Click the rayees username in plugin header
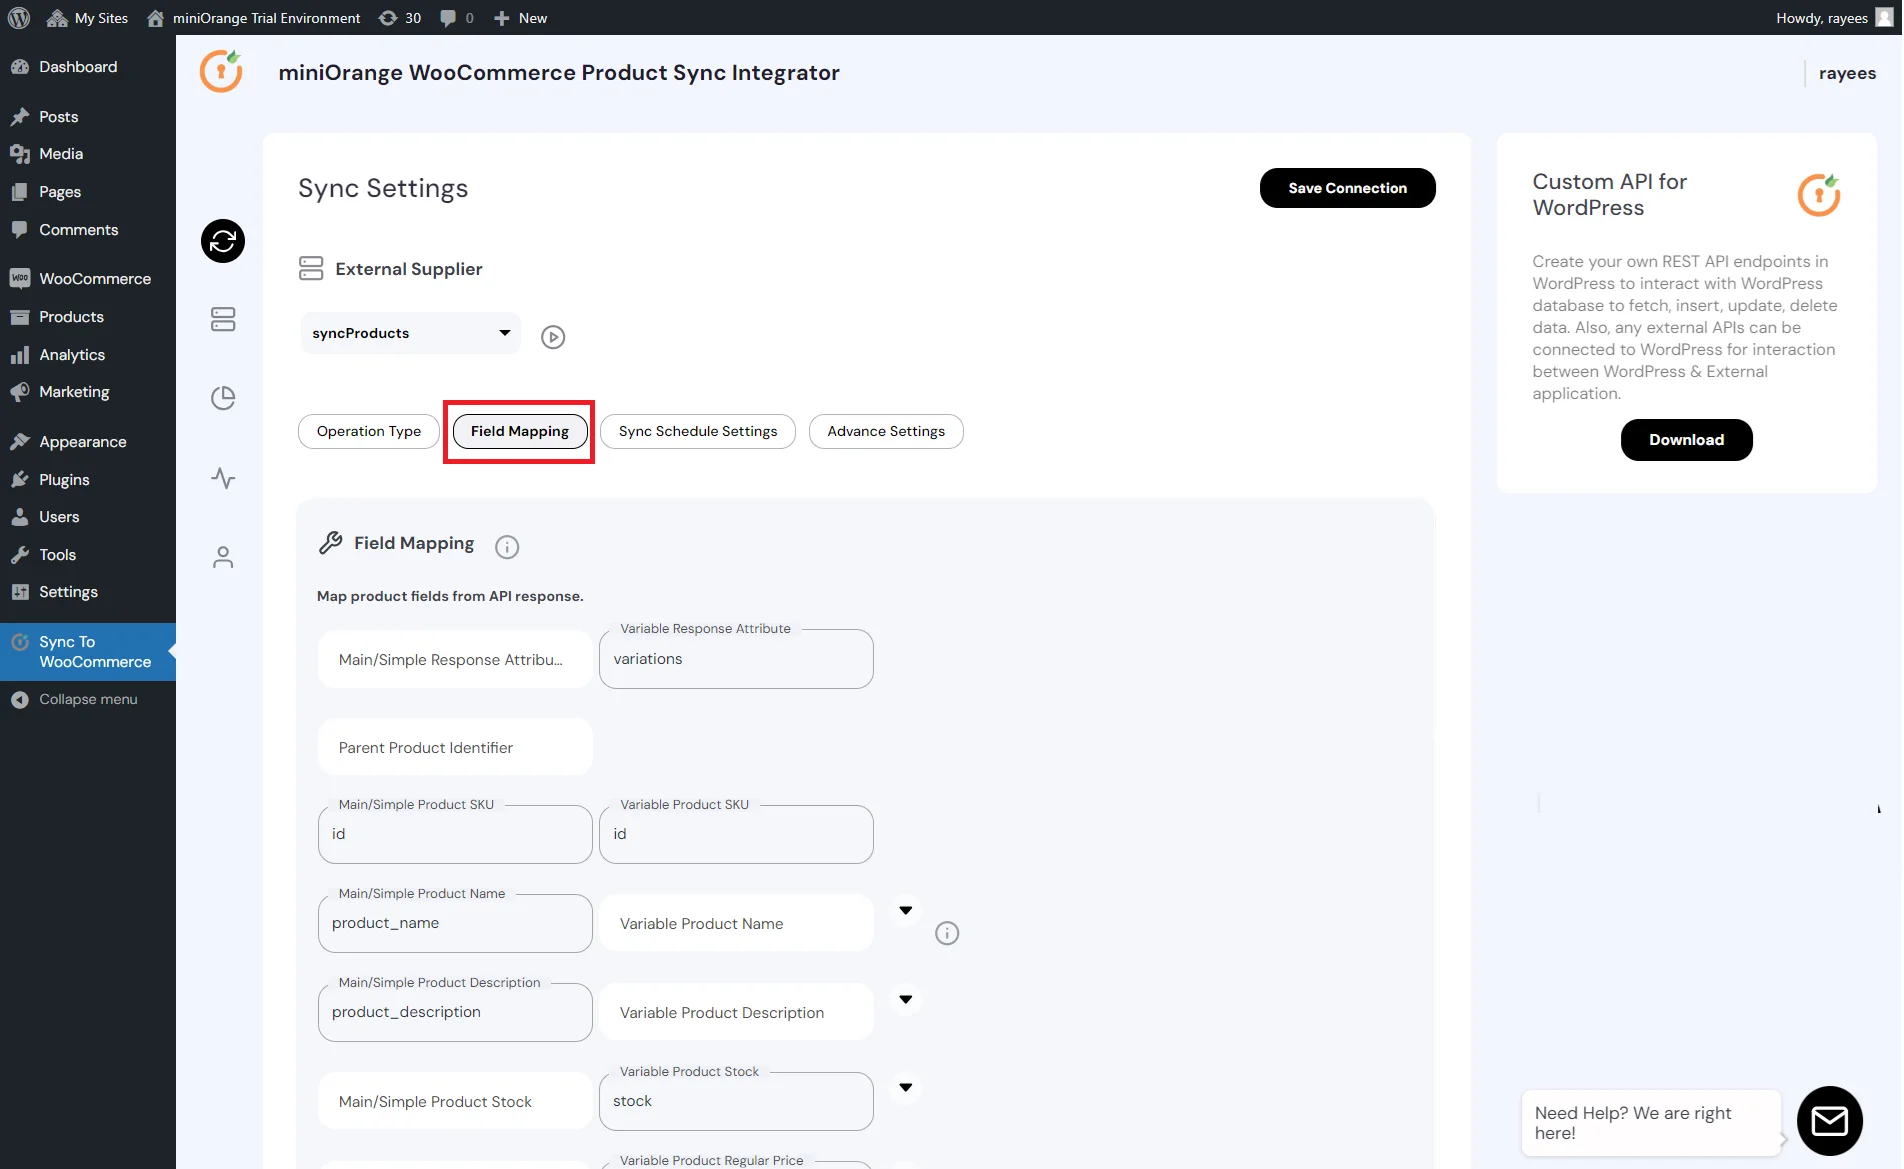 tap(1847, 73)
